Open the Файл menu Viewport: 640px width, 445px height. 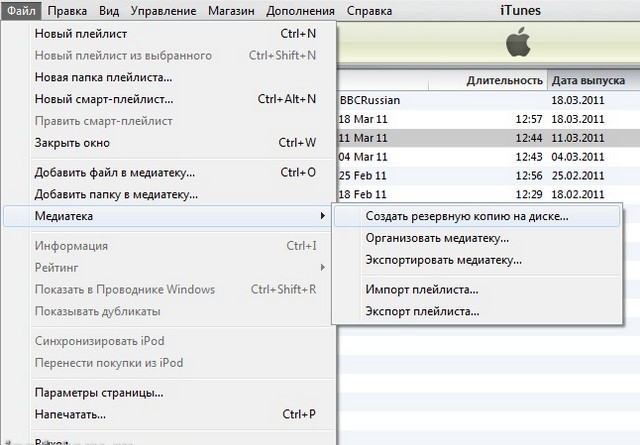click(x=21, y=10)
